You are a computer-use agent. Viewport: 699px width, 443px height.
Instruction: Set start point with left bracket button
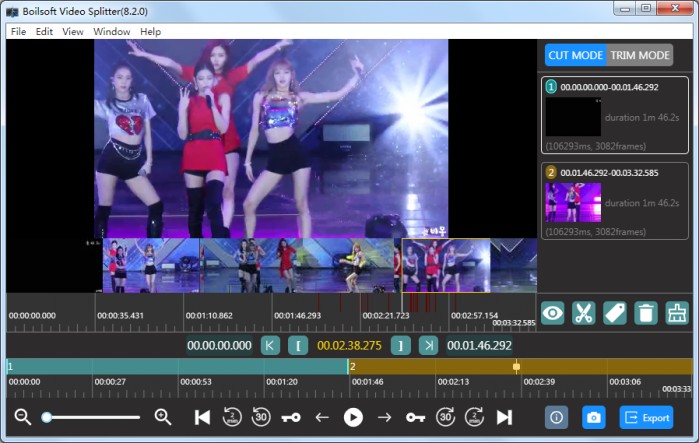tap(298, 345)
